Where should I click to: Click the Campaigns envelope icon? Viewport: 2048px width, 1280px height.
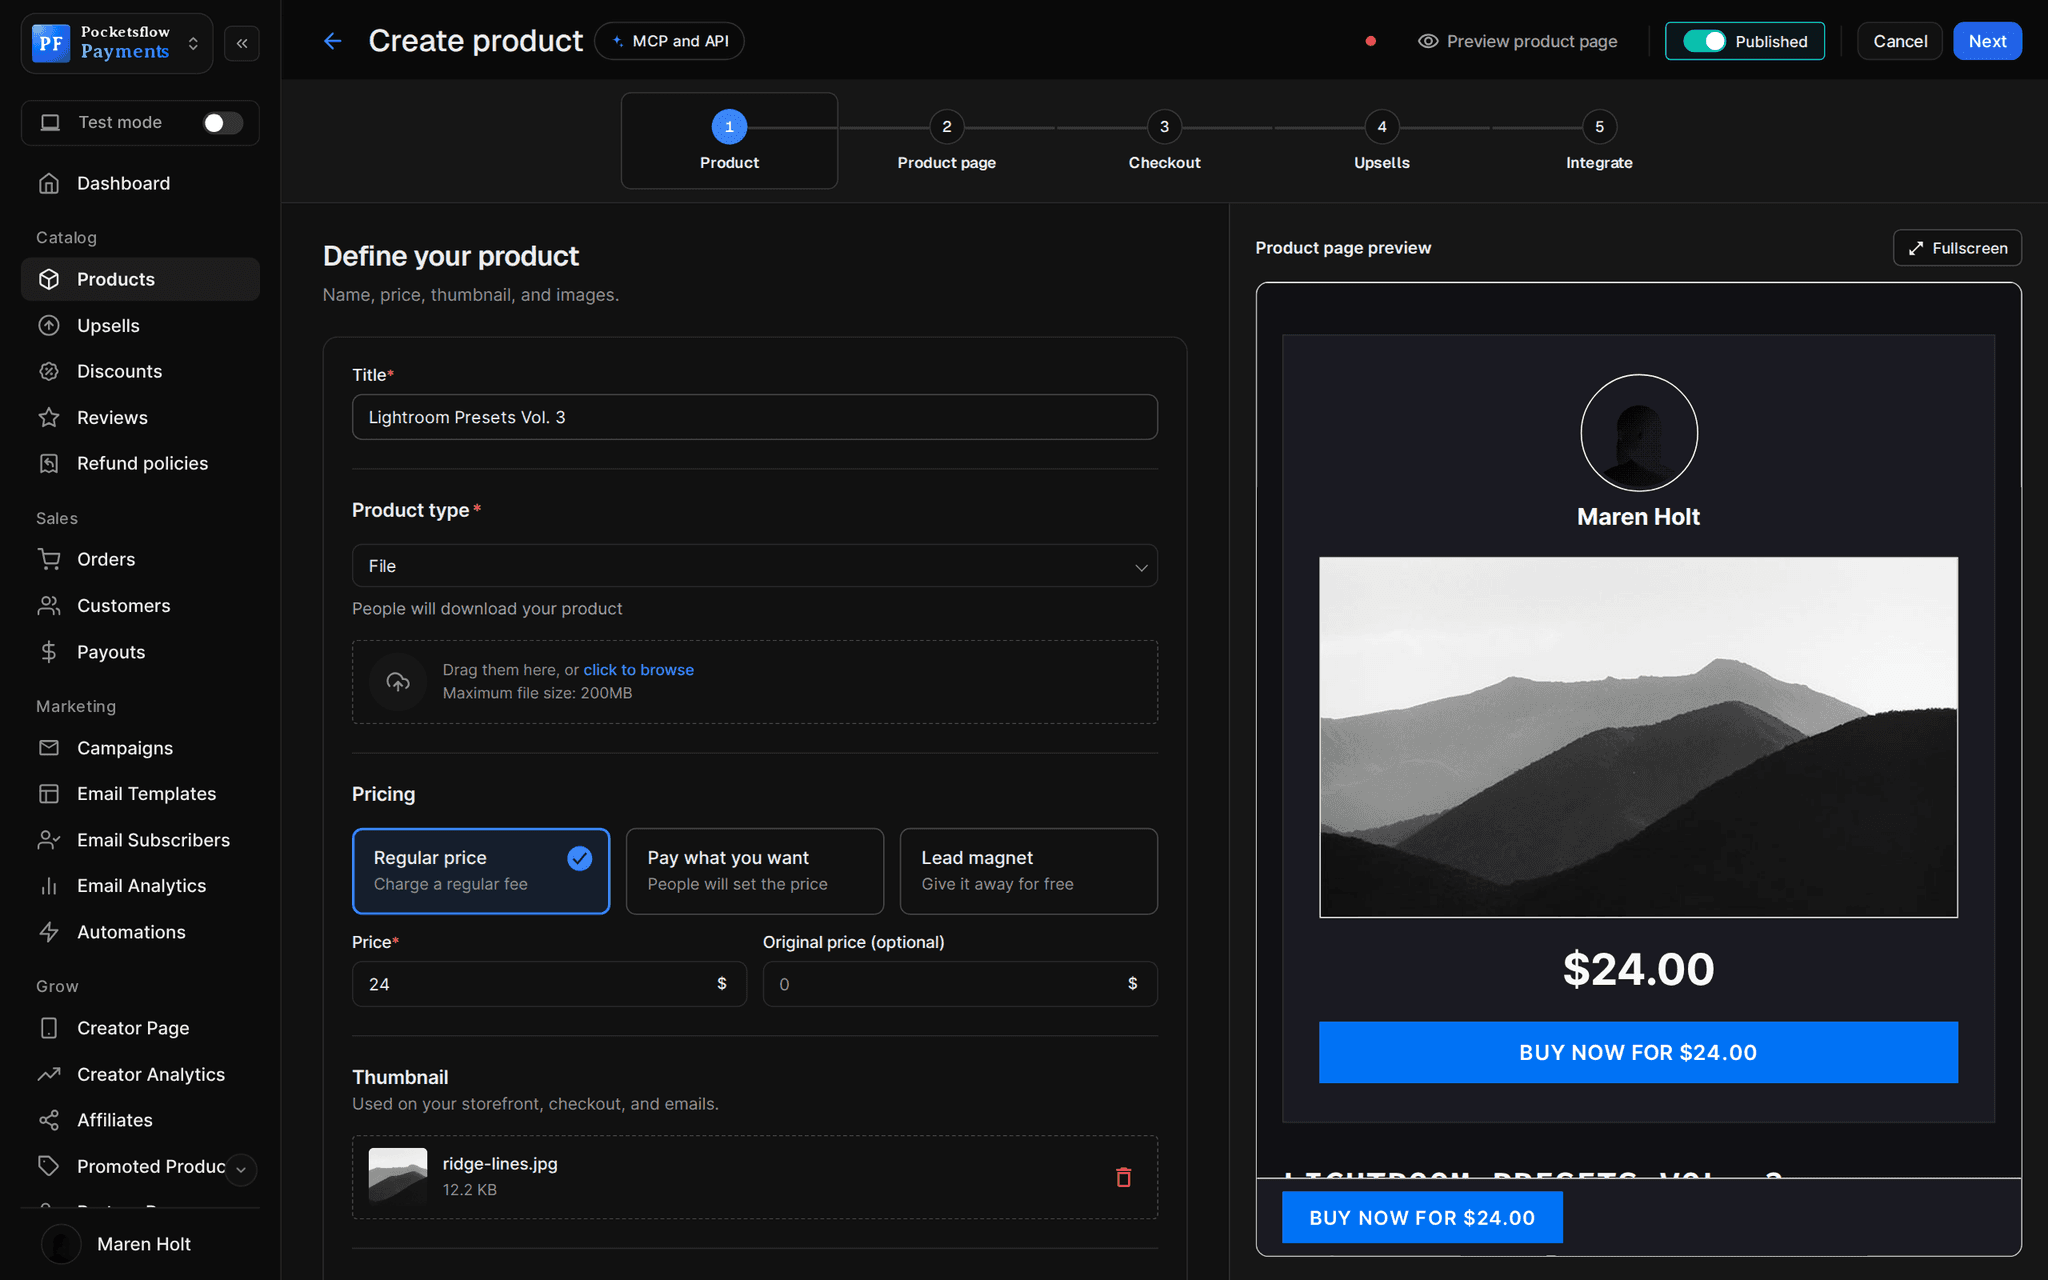[49, 748]
